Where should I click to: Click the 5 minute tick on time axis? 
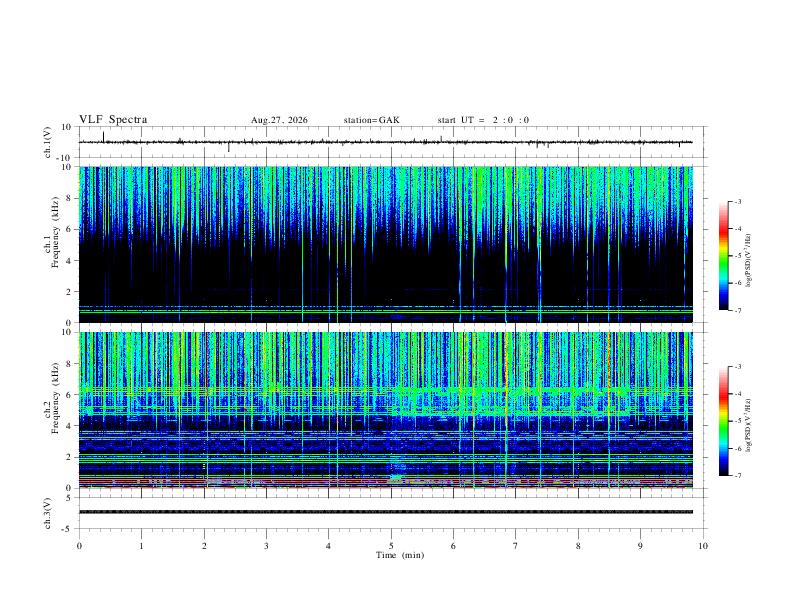391,546
